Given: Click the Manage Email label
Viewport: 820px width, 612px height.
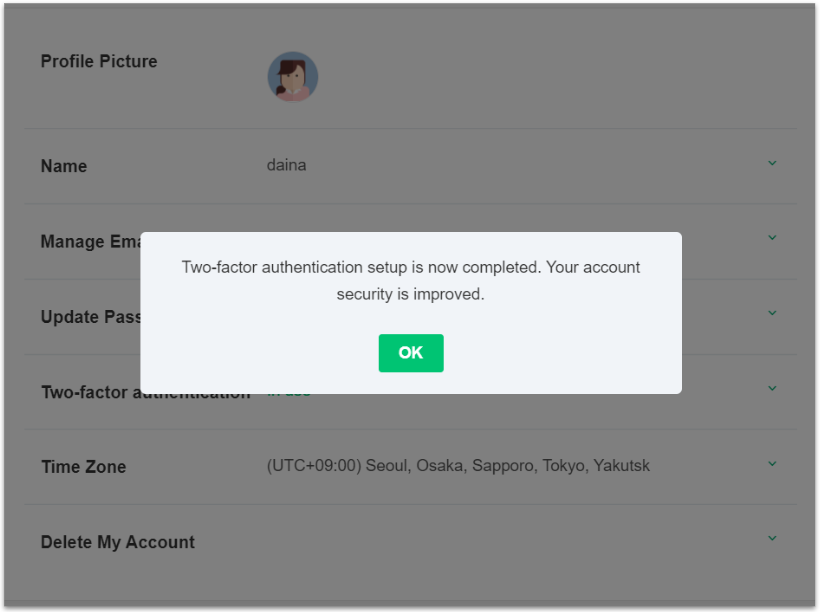Looking at the screenshot, I should tap(90, 242).
